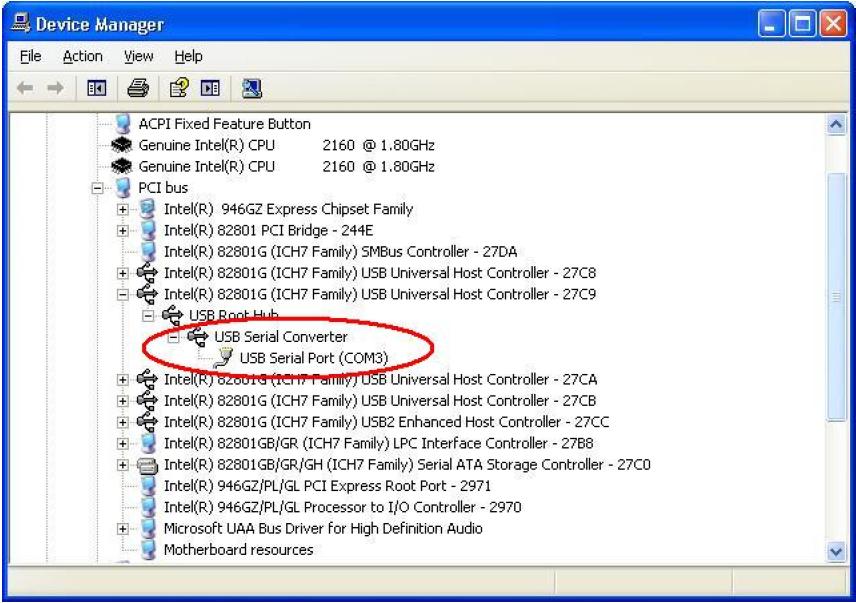Select Microsoft UAA Bus Driver label
This screenshot has height=603, width=856.
click(323, 528)
